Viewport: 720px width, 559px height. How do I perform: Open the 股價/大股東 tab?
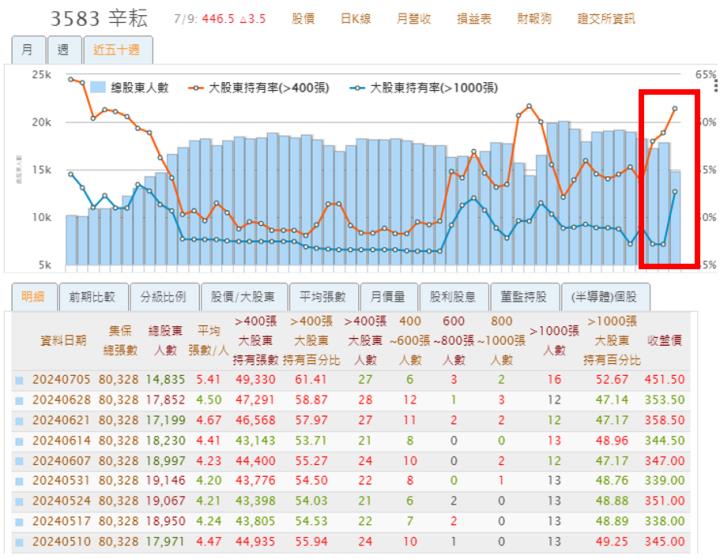coord(243,297)
